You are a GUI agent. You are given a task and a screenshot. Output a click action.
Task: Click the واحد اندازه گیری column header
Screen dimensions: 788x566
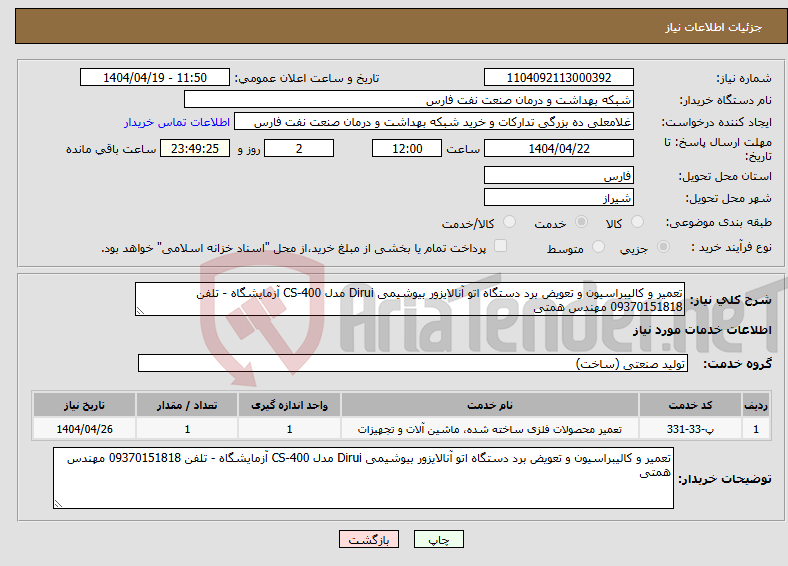pos(289,405)
